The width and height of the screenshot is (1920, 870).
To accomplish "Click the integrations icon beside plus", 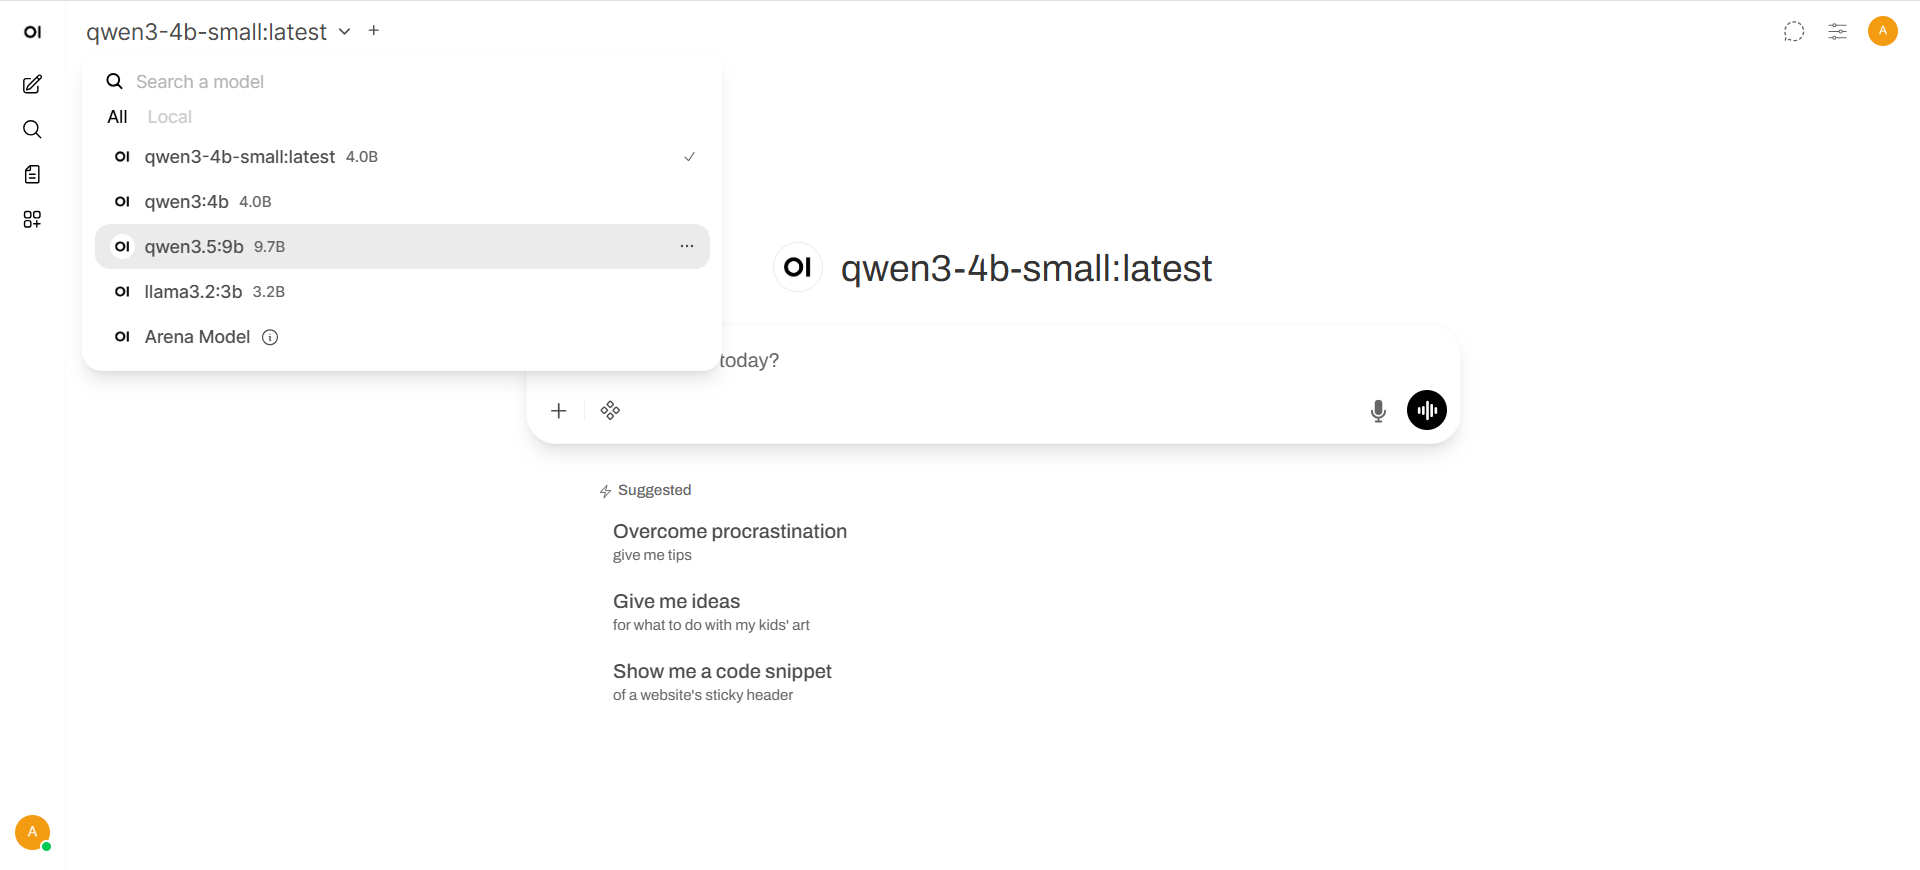I will pyautogui.click(x=610, y=410).
